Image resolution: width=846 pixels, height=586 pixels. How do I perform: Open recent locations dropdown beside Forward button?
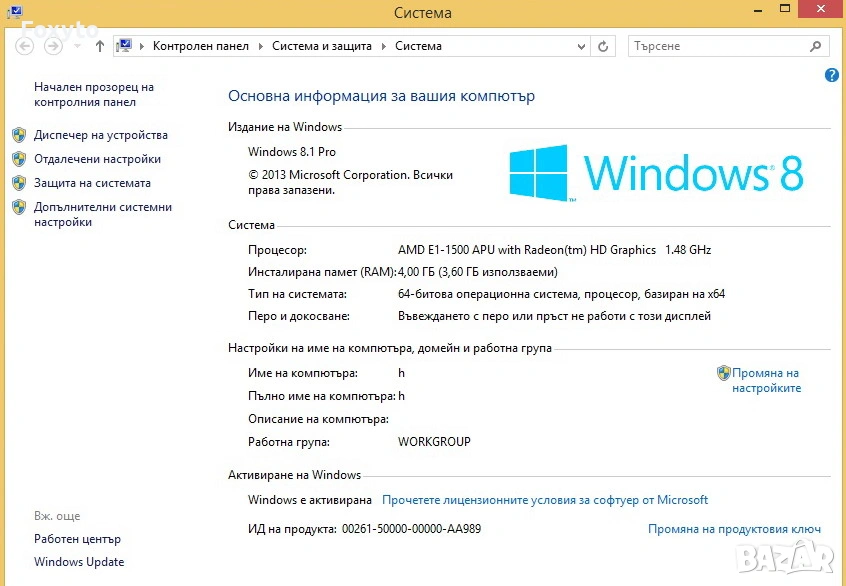[76, 46]
